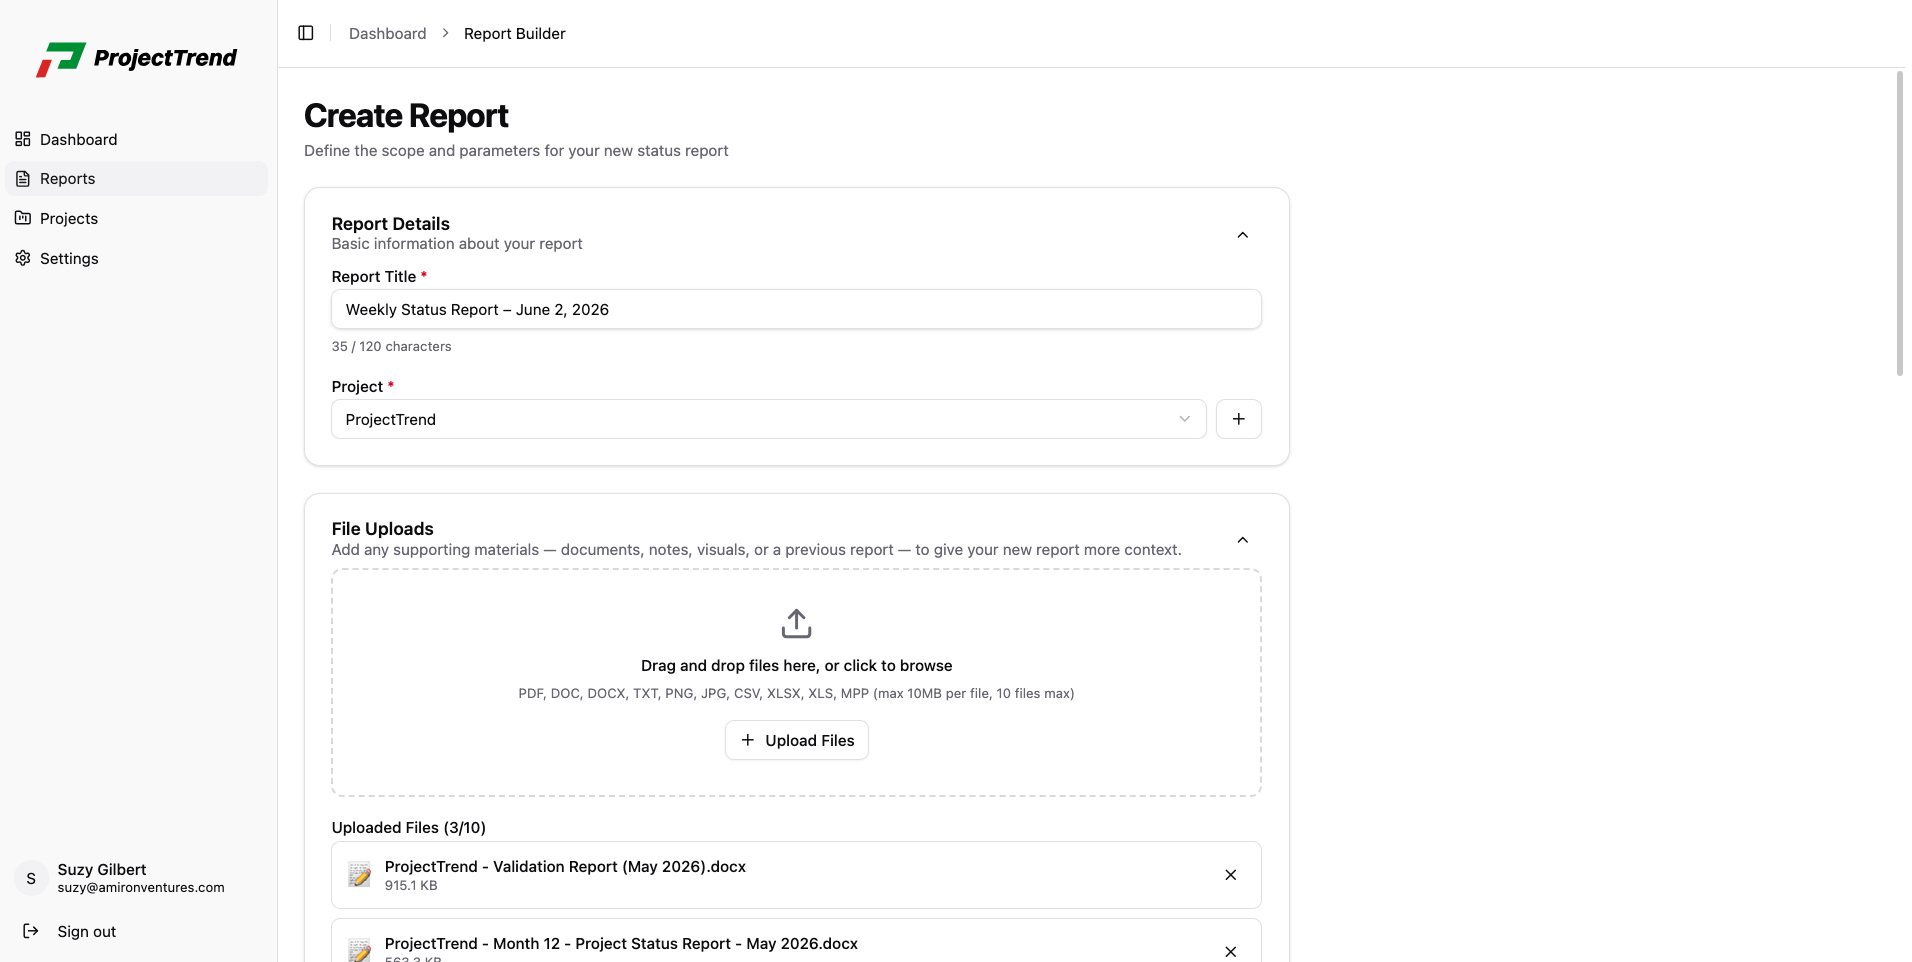Remove the Month 12 Status Report file

[x=1231, y=951]
